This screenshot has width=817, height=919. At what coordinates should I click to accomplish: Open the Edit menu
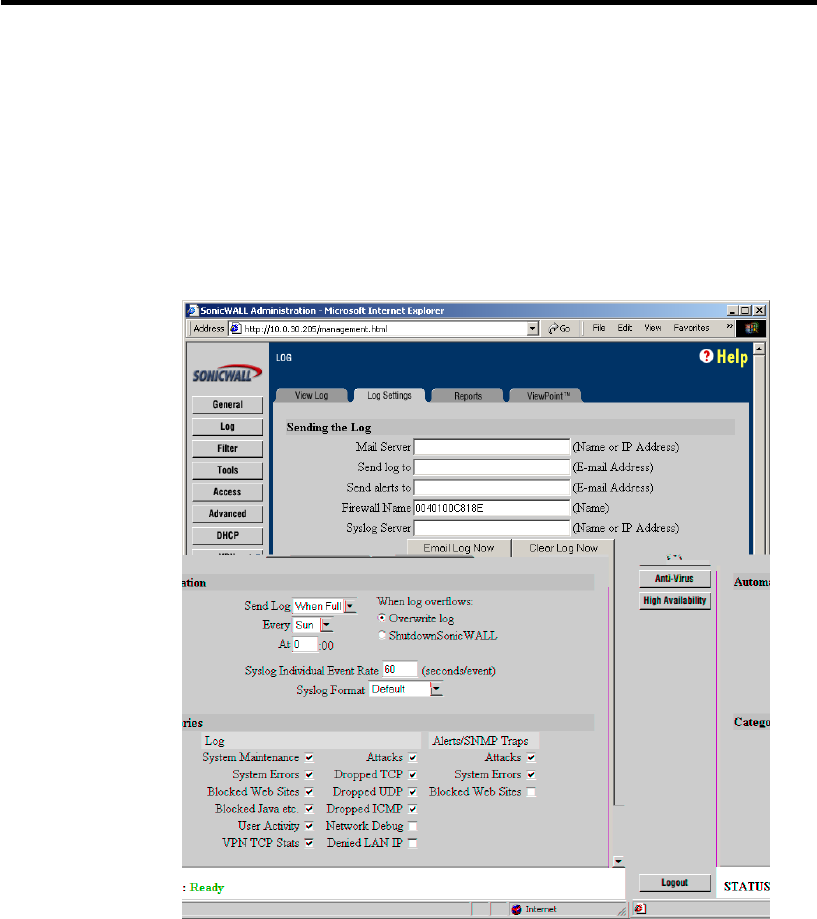click(x=625, y=328)
